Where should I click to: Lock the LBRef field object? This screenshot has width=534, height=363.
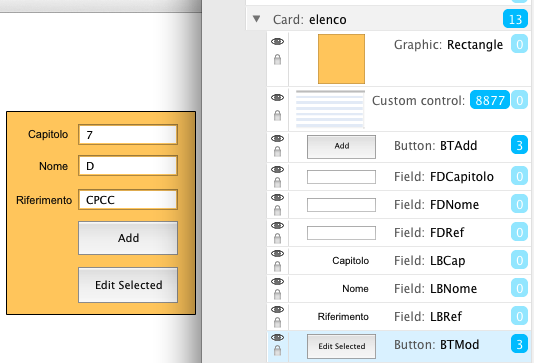pos(278,322)
